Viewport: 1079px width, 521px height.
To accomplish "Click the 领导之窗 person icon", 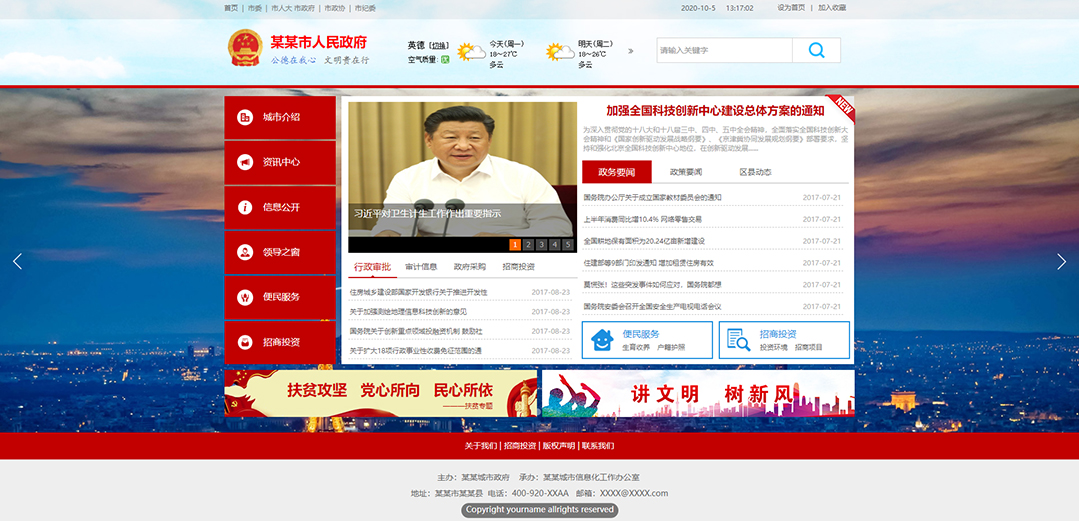I will point(245,252).
